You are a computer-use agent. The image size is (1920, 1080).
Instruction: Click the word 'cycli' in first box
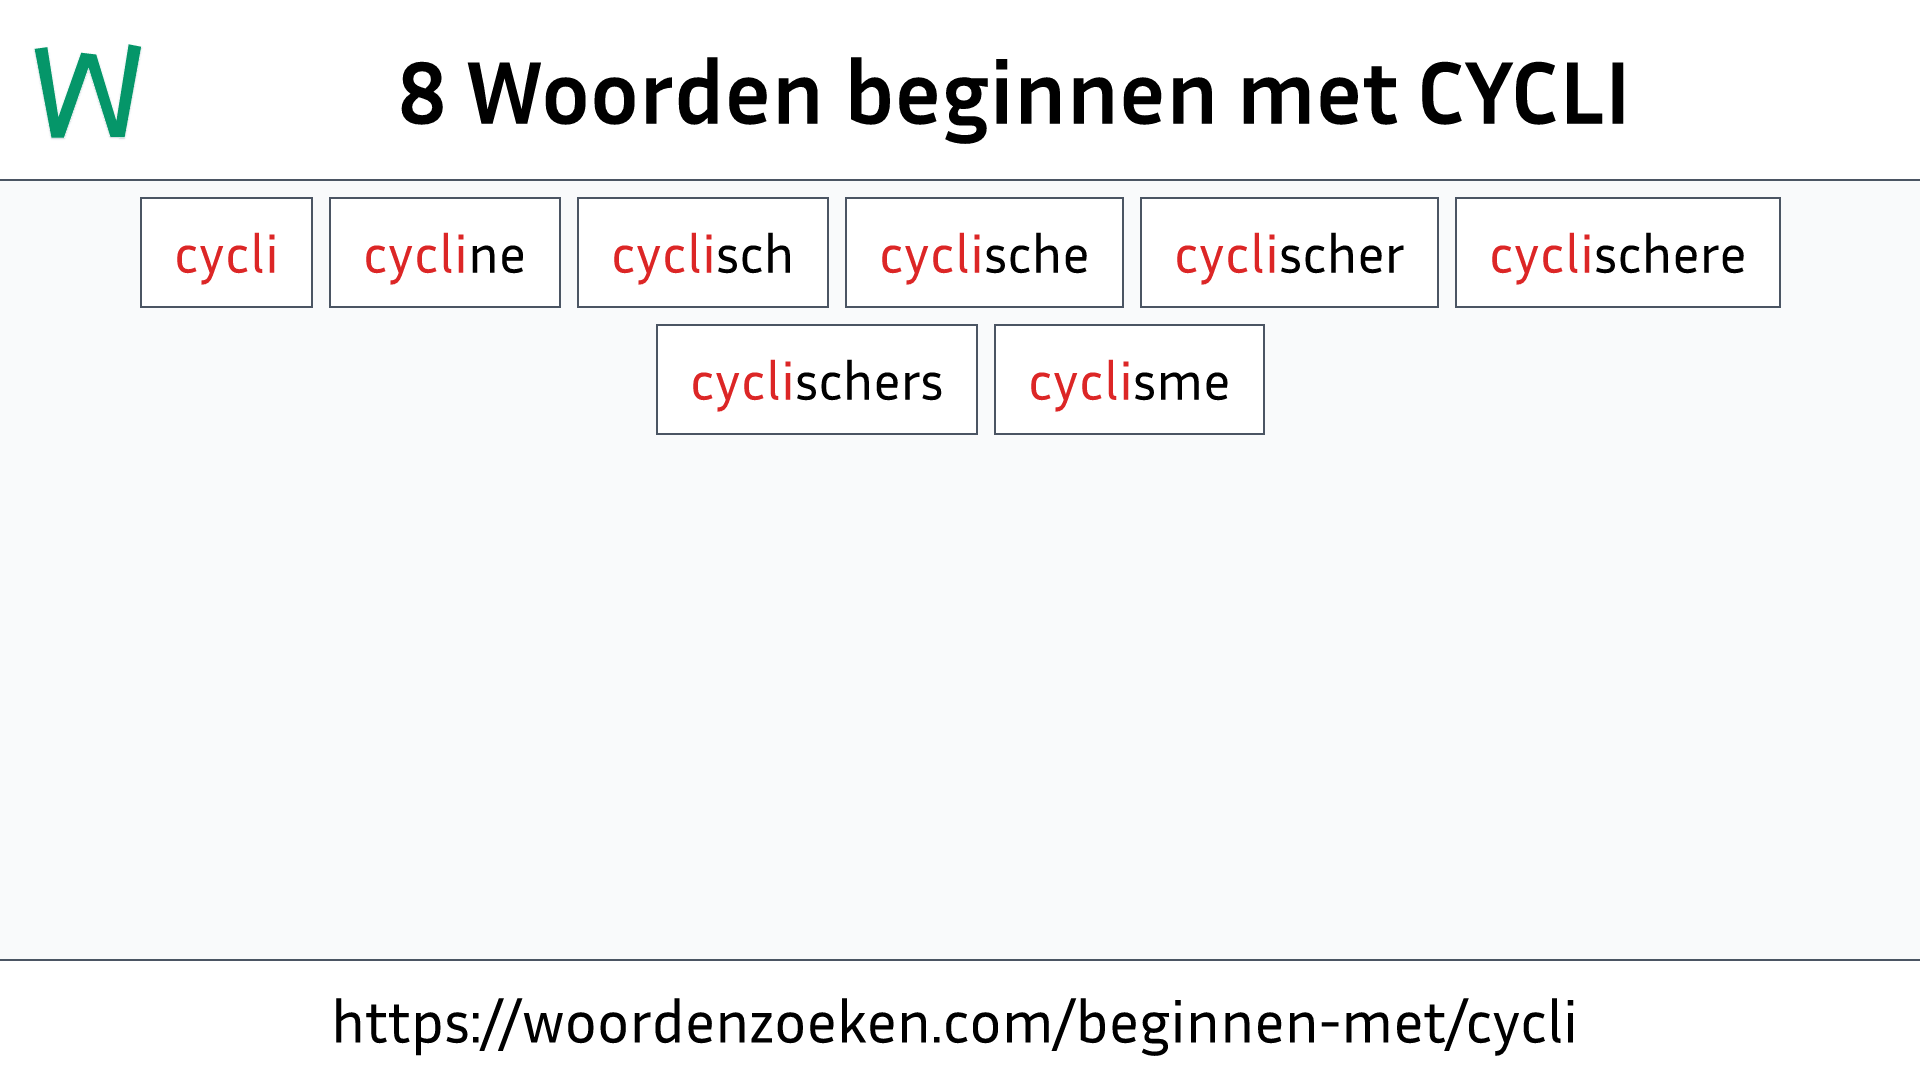pyautogui.click(x=225, y=252)
